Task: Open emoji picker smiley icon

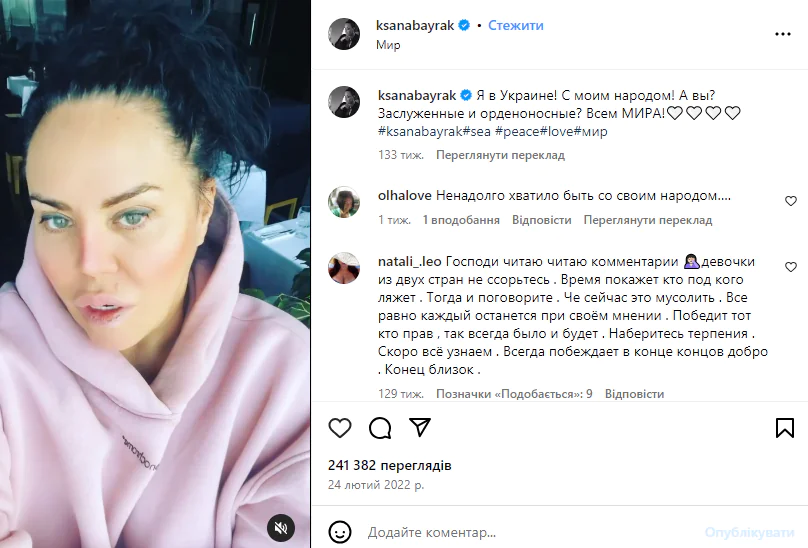Action: coord(340,532)
